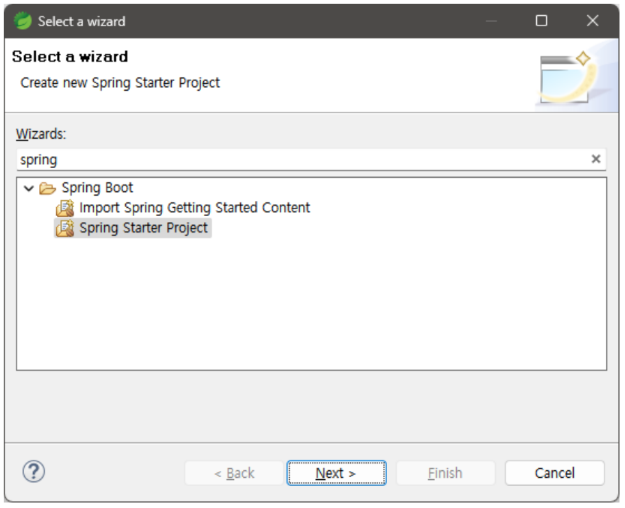The height and width of the screenshot is (508, 625).
Task: Select the Spring Starter Project entry
Action: [x=143, y=228]
